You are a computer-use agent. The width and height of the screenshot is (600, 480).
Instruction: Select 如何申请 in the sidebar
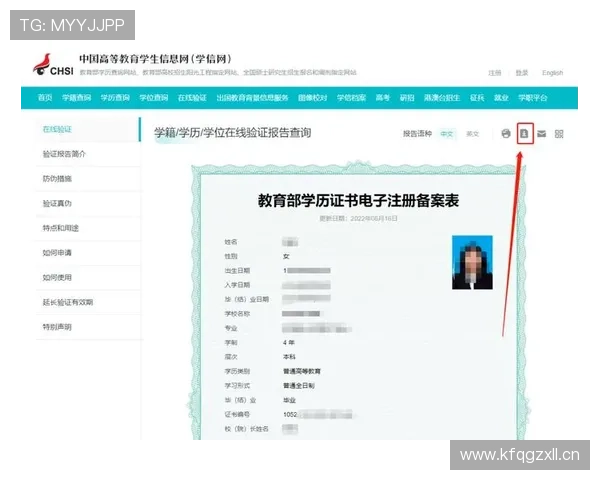pyautogui.click(x=88, y=253)
